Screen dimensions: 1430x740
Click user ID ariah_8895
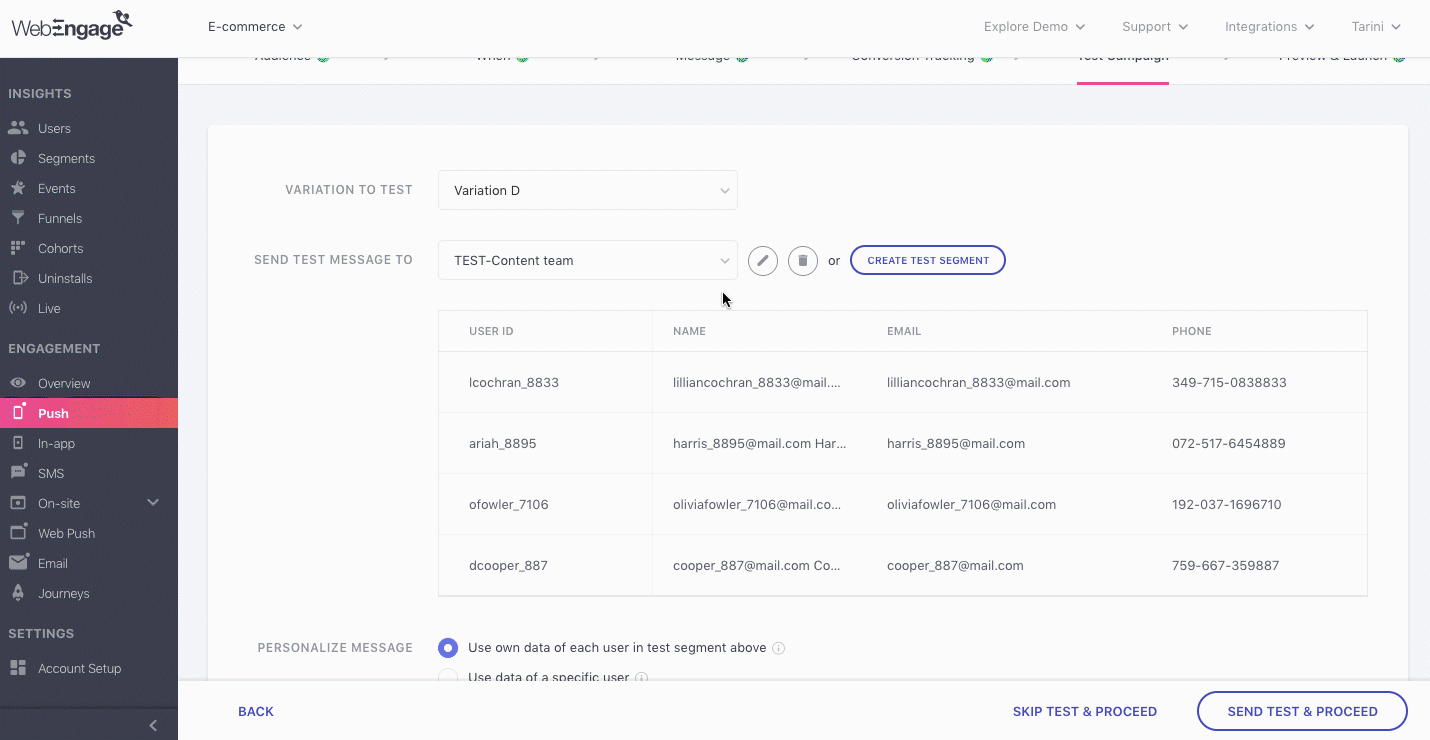pos(502,443)
